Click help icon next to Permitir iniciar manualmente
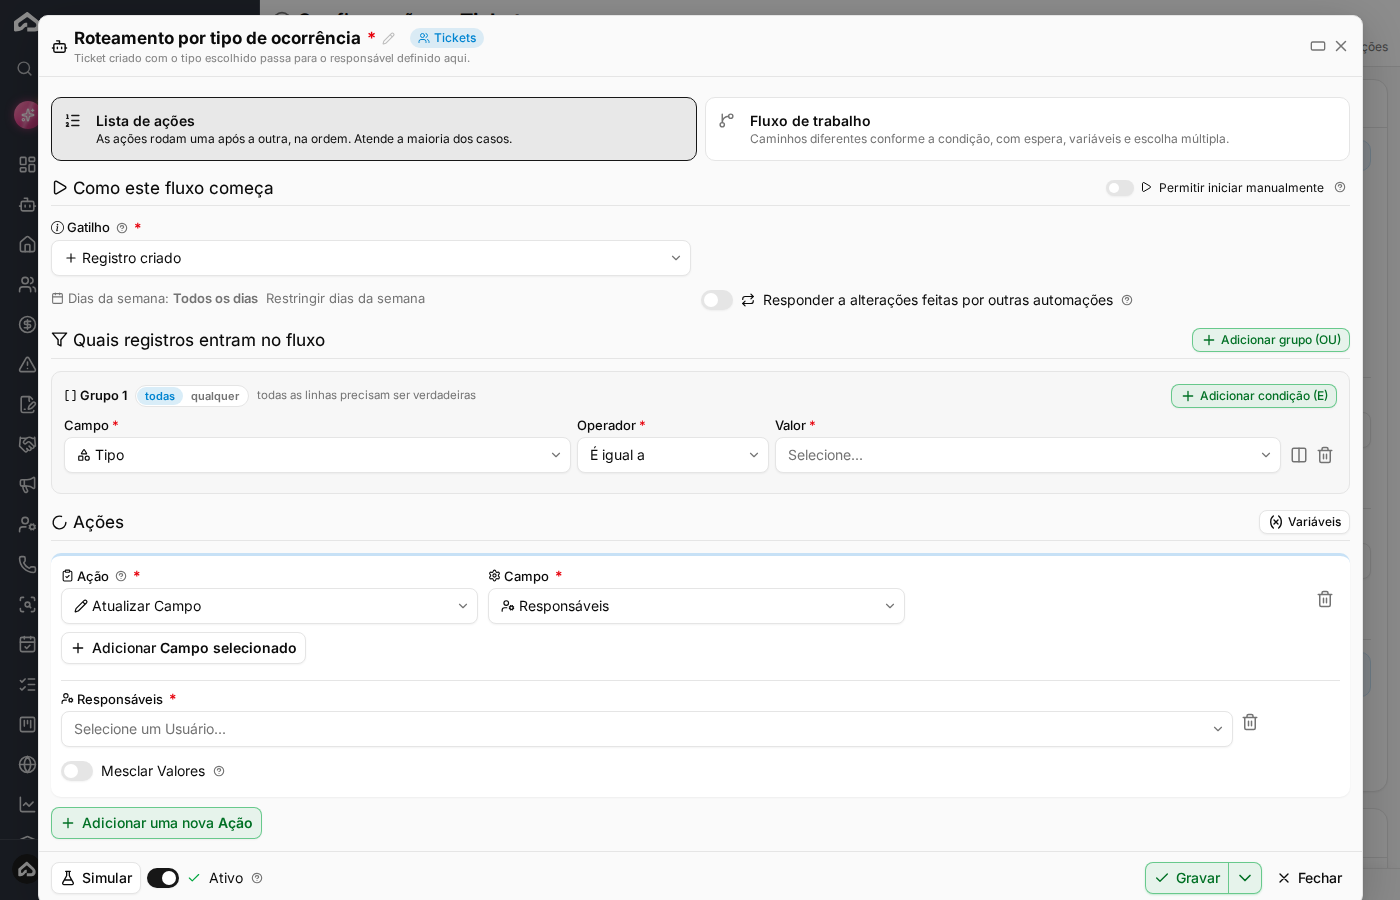This screenshot has height=900, width=1400. pyautogui.click(x=1340, y=187)
